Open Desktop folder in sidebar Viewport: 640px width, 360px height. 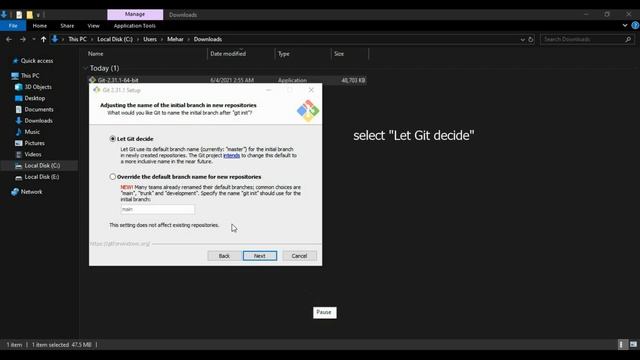[35, 98]
